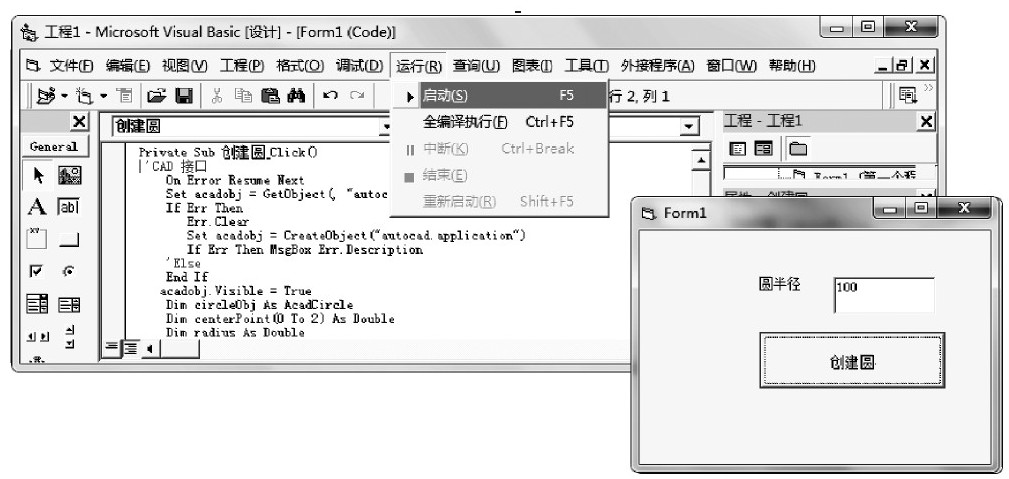Image resolution: width=1009 pixels, height=479 pixels.
Task: Close the toolbox panel with X
Action: click(x=79, y=122)
